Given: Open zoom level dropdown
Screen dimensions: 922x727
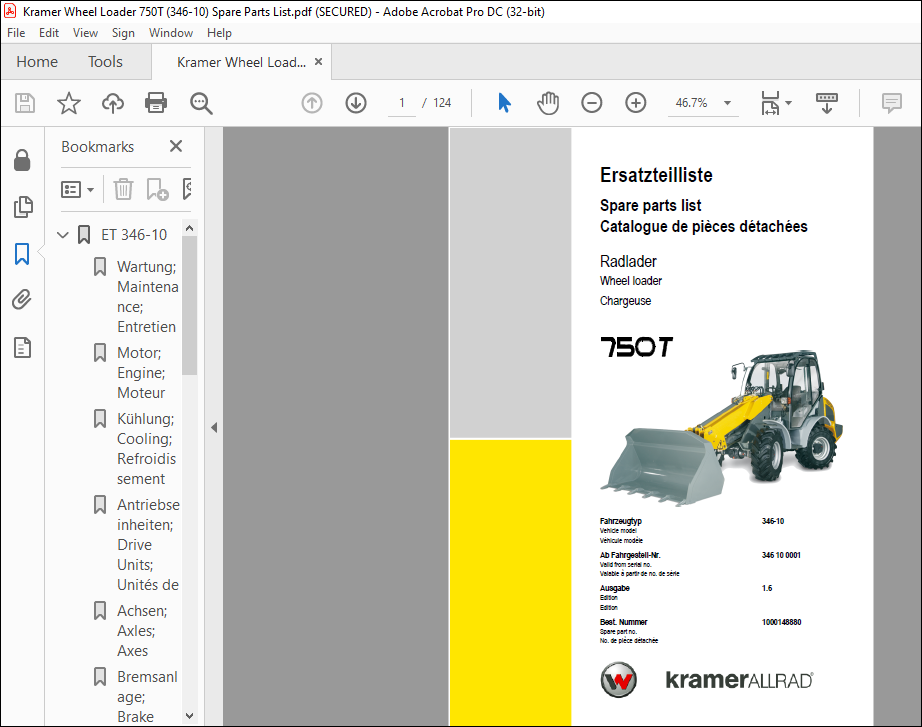Looking at the screenshot, I should tap(727, 103).
